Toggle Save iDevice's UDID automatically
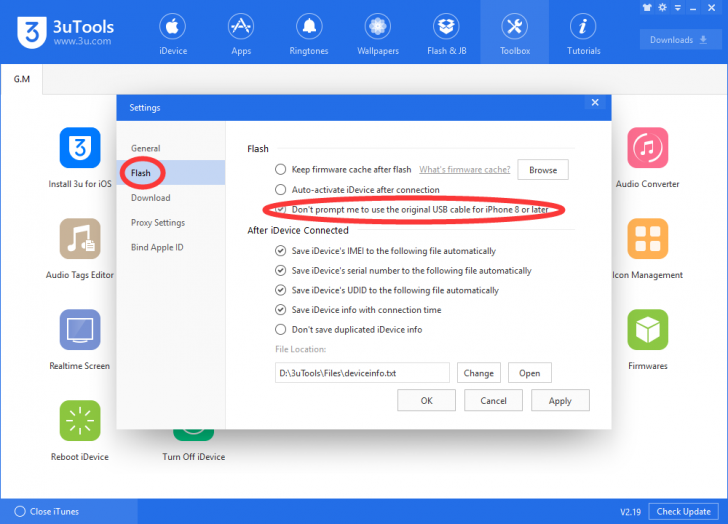This screenshot has width=728, height=524. click(x=280, y=290)
